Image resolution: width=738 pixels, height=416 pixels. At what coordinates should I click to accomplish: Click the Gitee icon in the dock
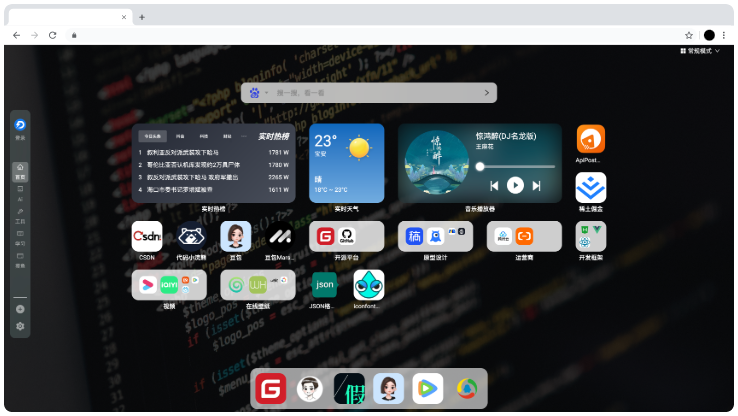coord(270,388)
